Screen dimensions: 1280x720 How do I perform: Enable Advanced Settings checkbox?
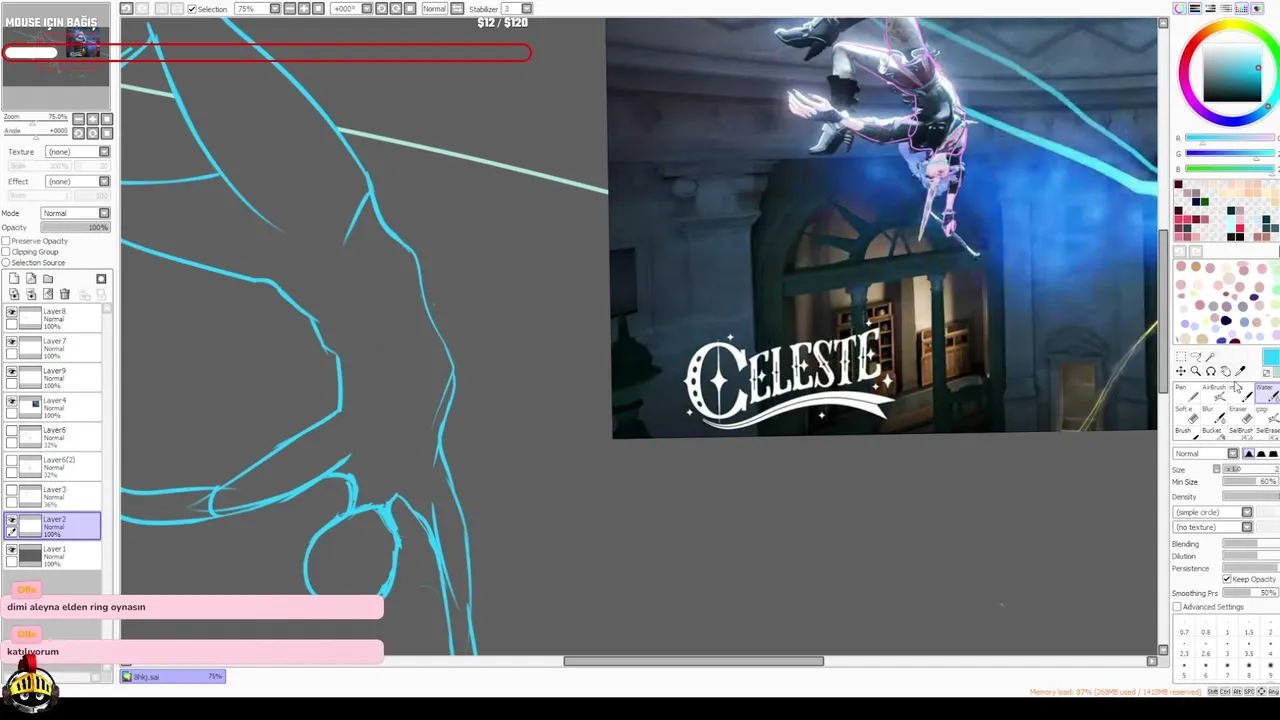point(1177,607)
